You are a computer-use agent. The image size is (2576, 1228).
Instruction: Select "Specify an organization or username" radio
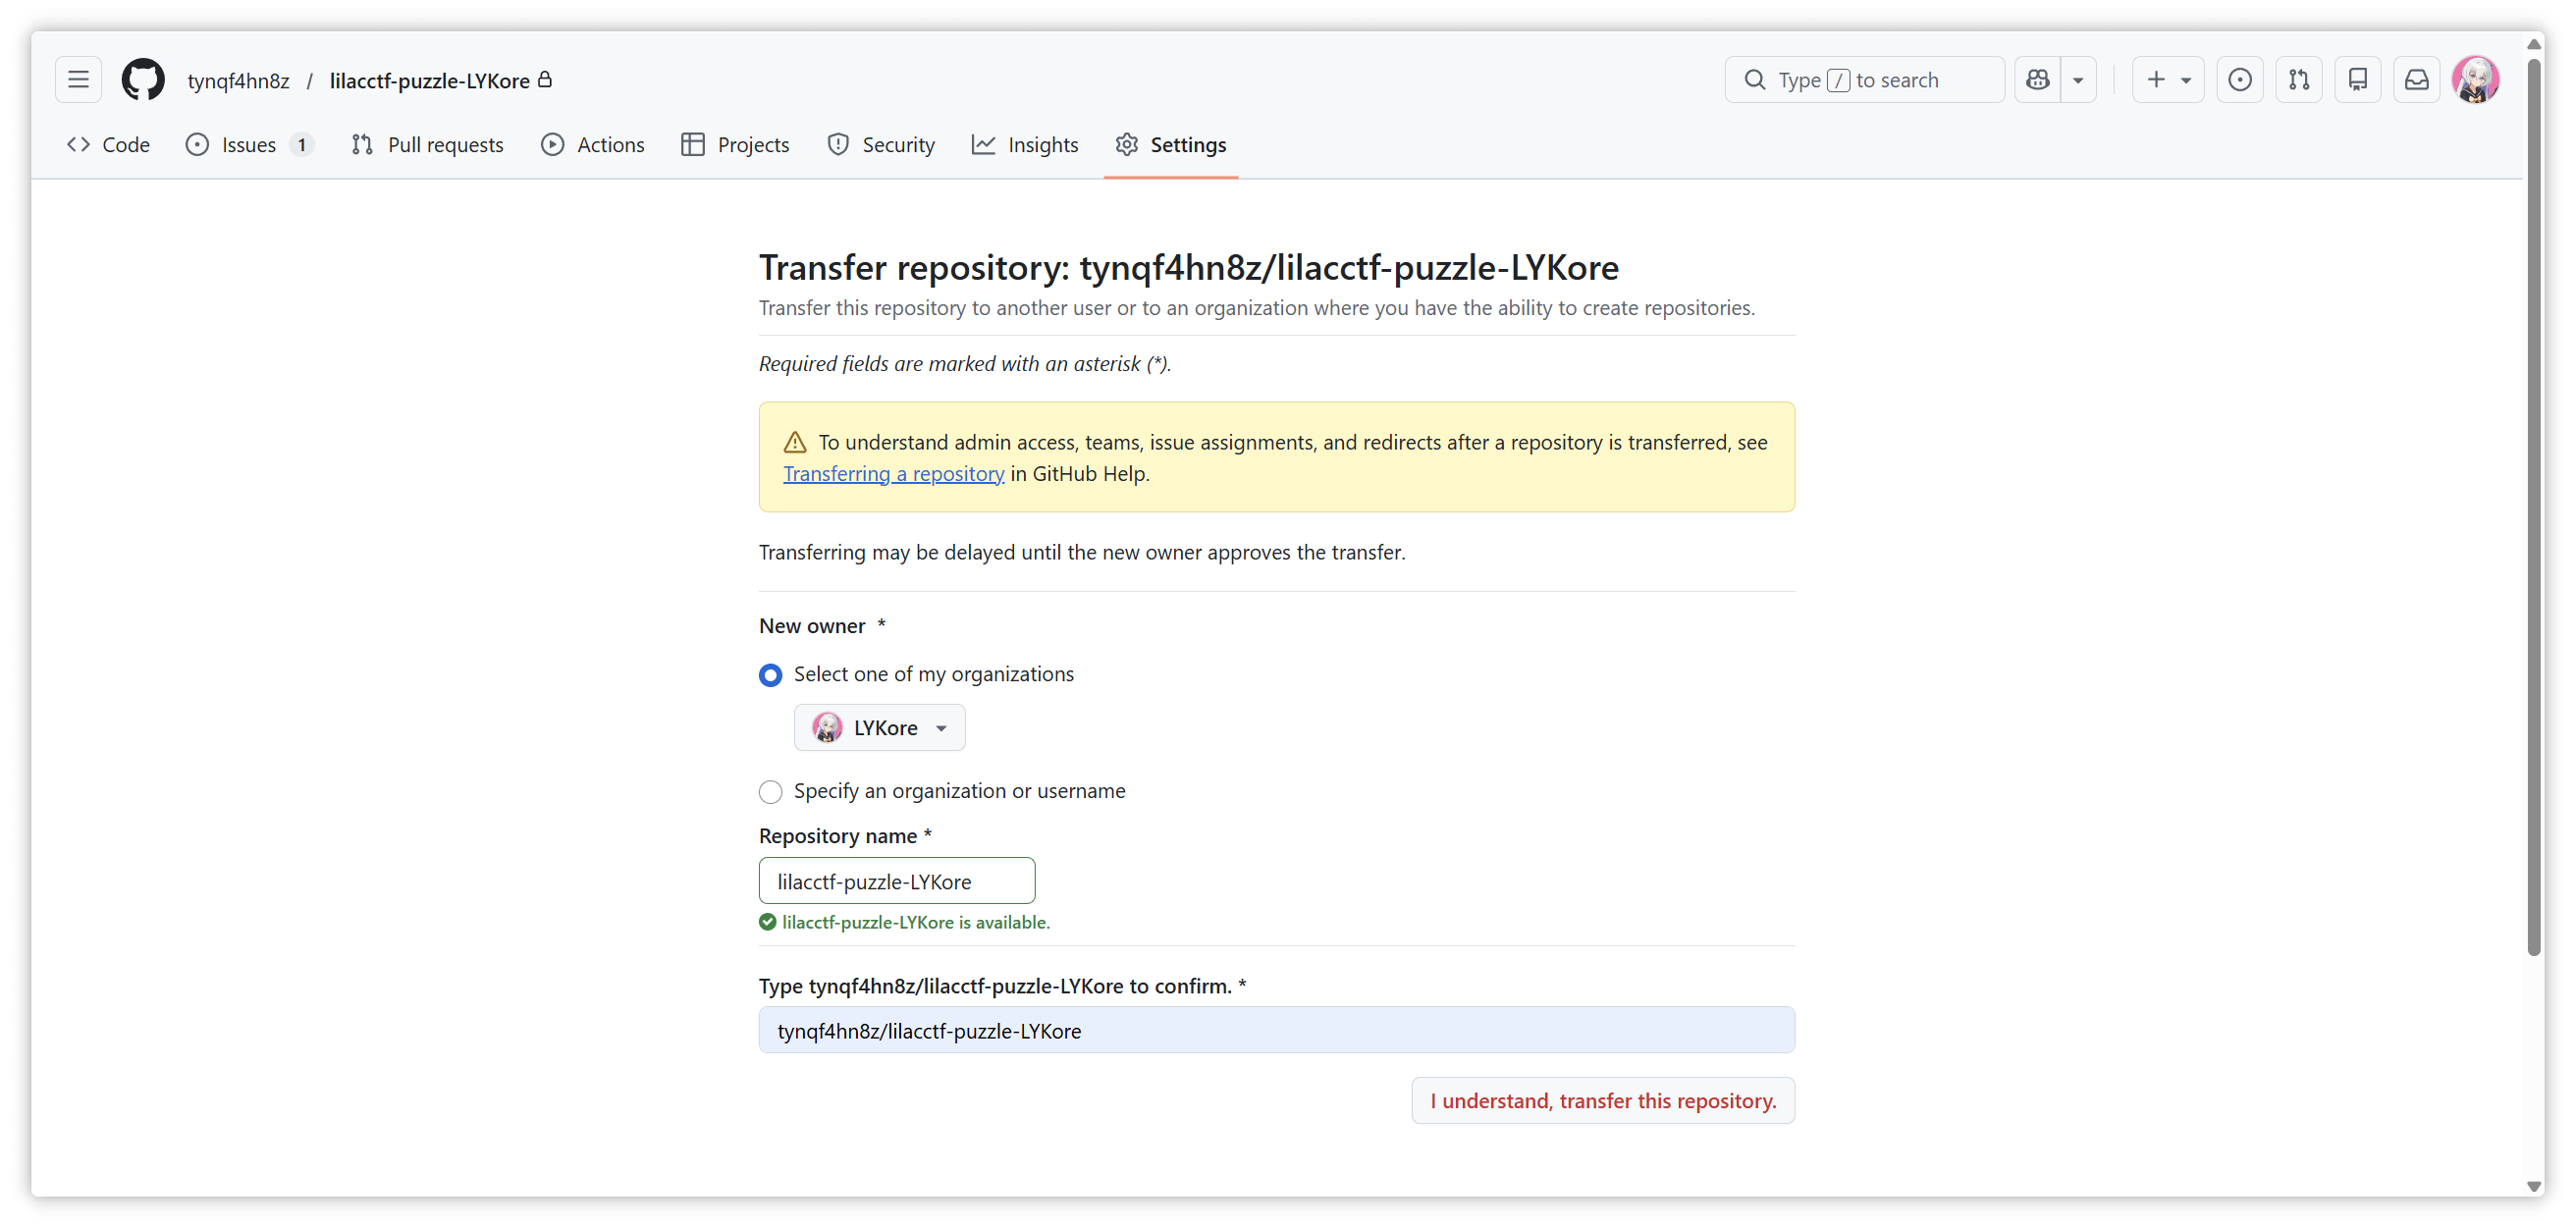[770, 792]
